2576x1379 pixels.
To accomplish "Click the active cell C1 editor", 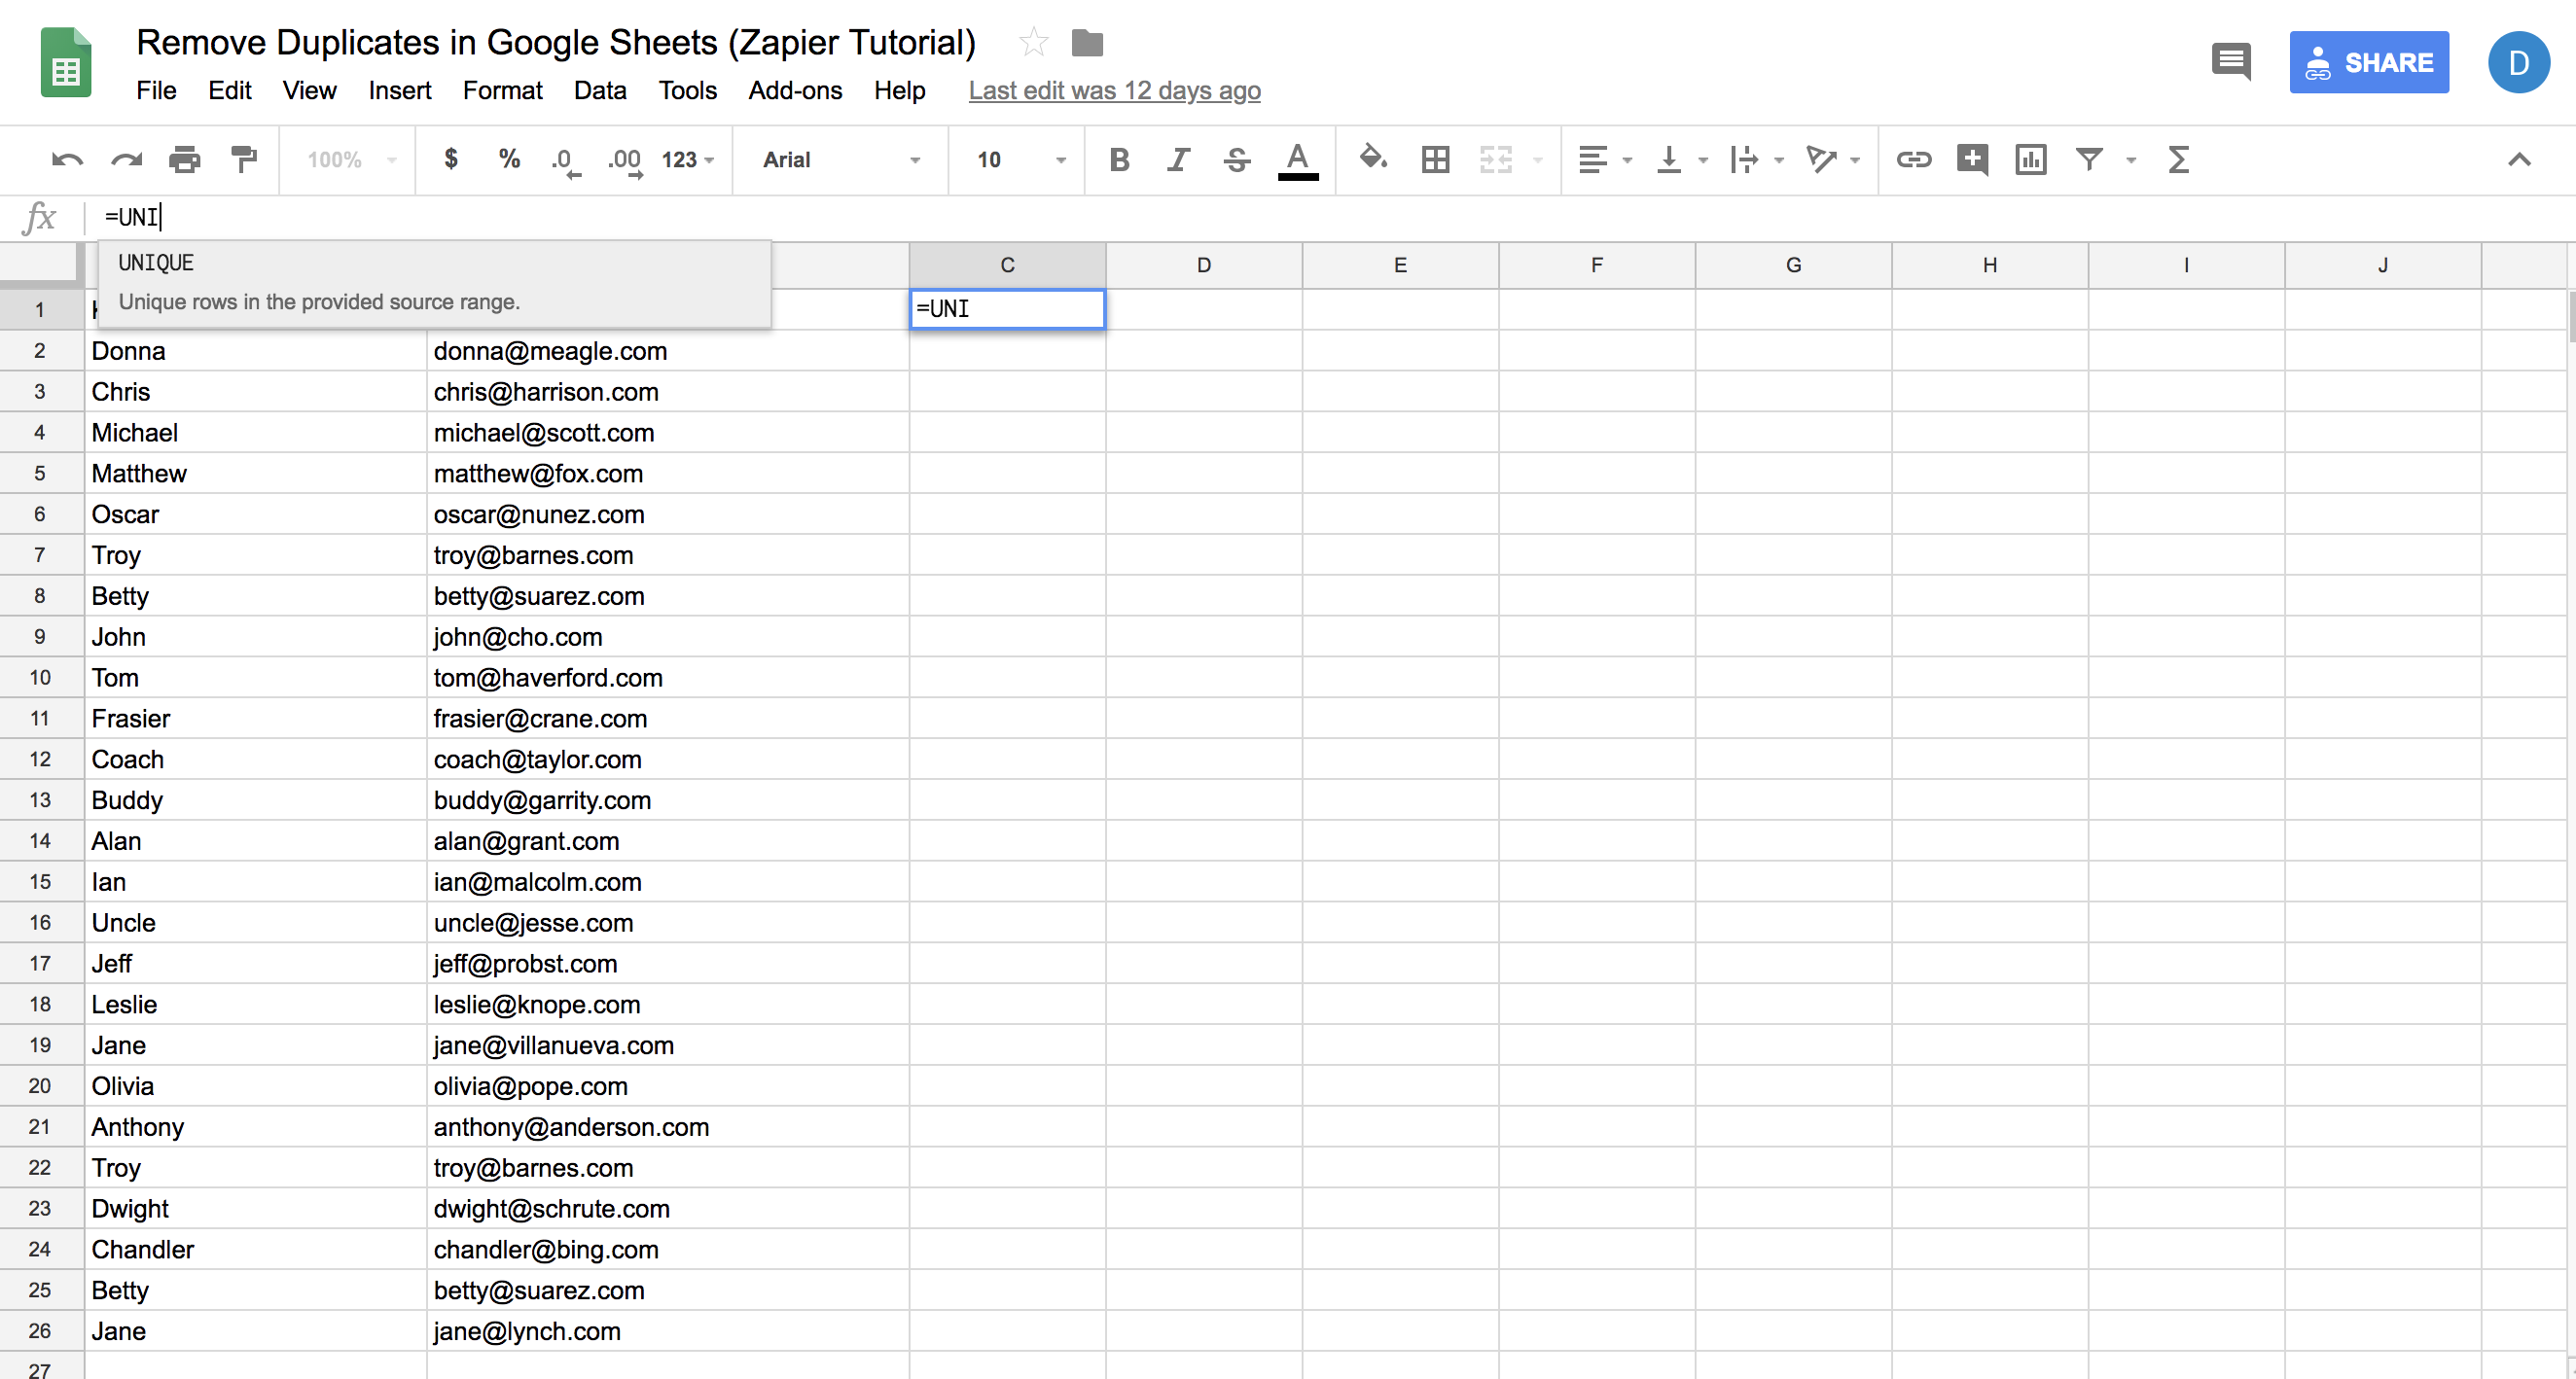I will pos(1007,309).
